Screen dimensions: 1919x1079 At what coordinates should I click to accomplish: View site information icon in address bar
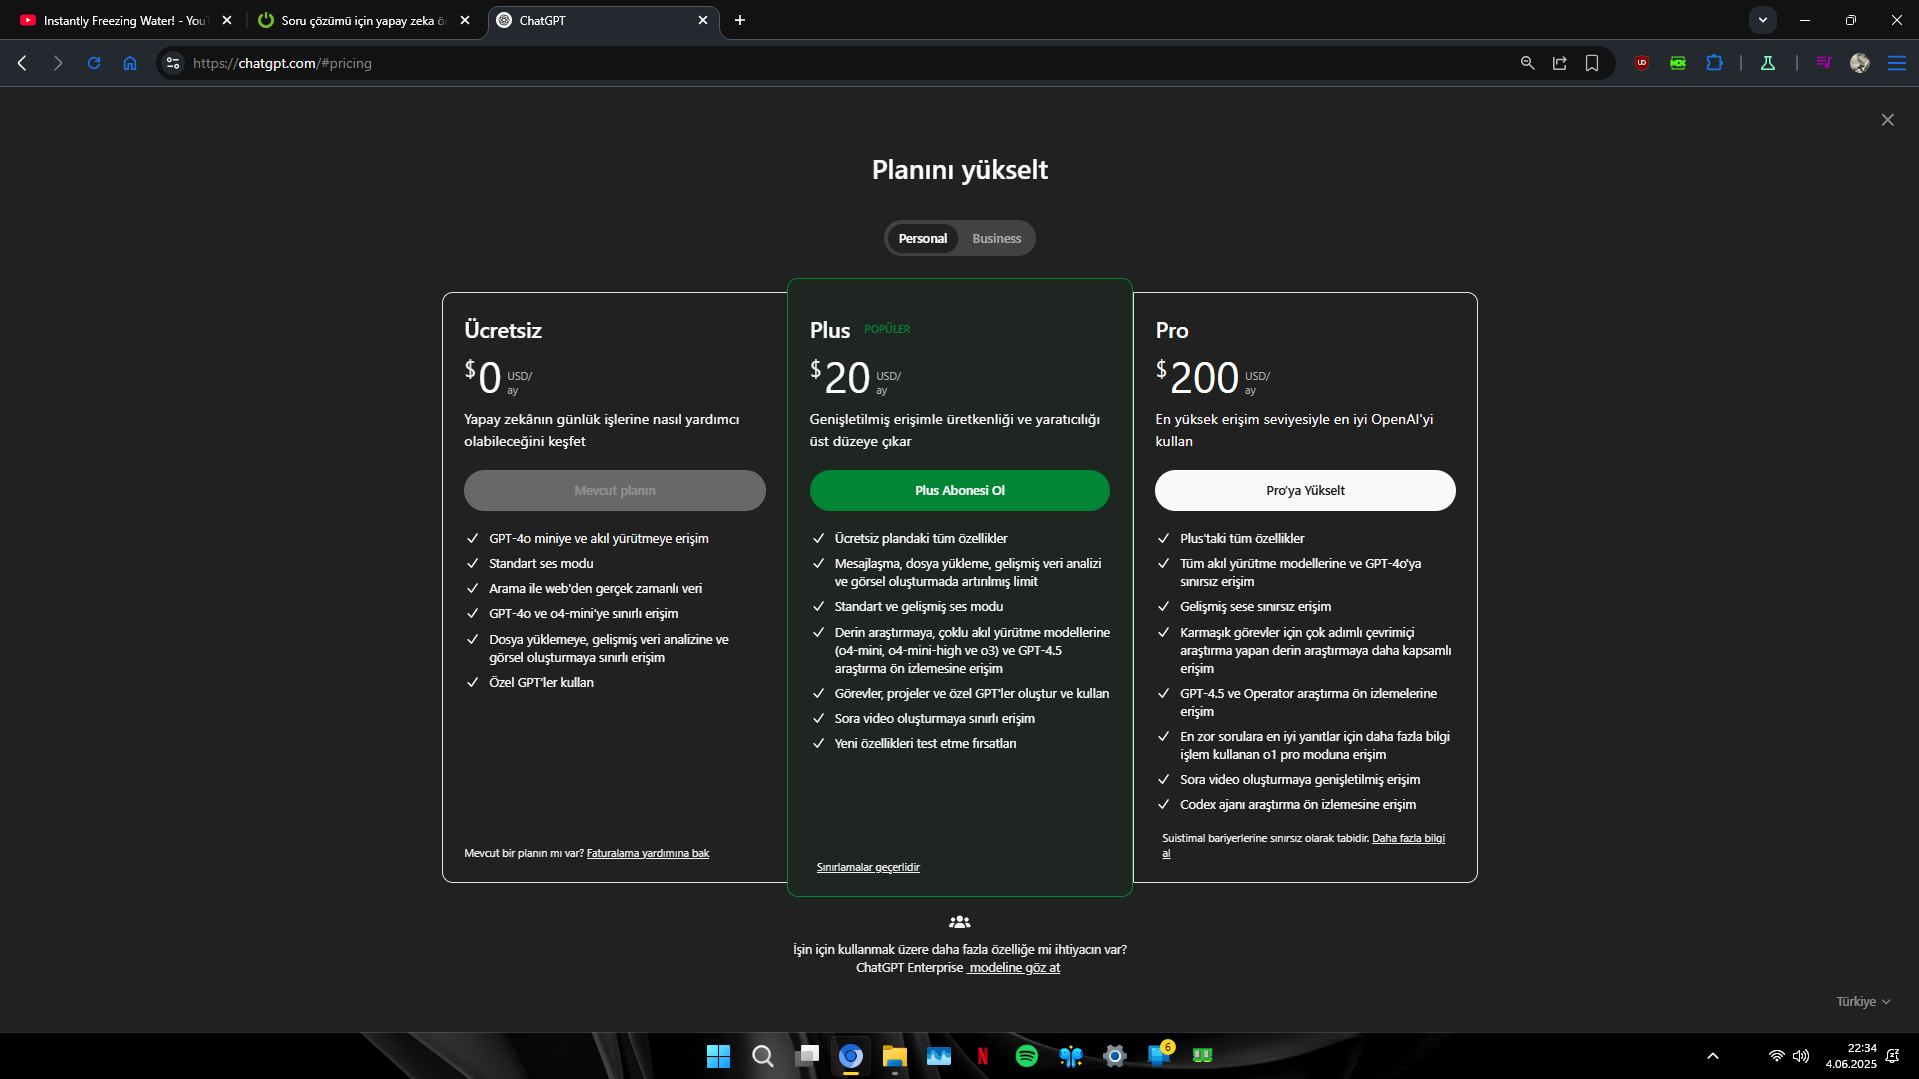(173, 63)
